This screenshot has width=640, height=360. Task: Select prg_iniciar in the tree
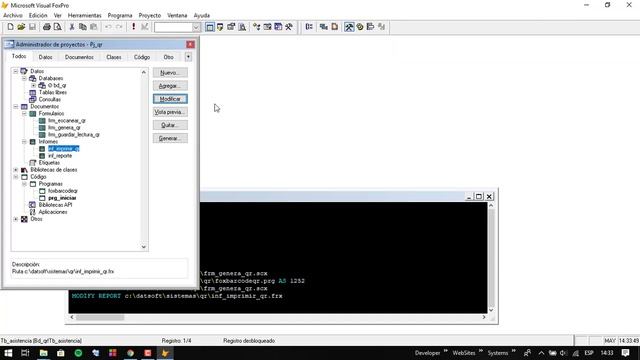pyautogui.click(x=62, y=198)
